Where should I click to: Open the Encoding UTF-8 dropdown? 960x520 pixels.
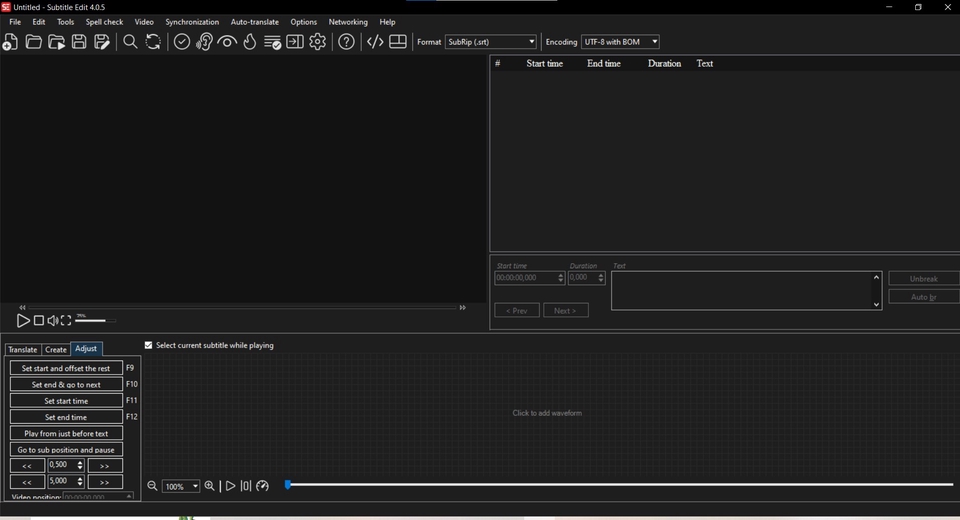[620, 42]
